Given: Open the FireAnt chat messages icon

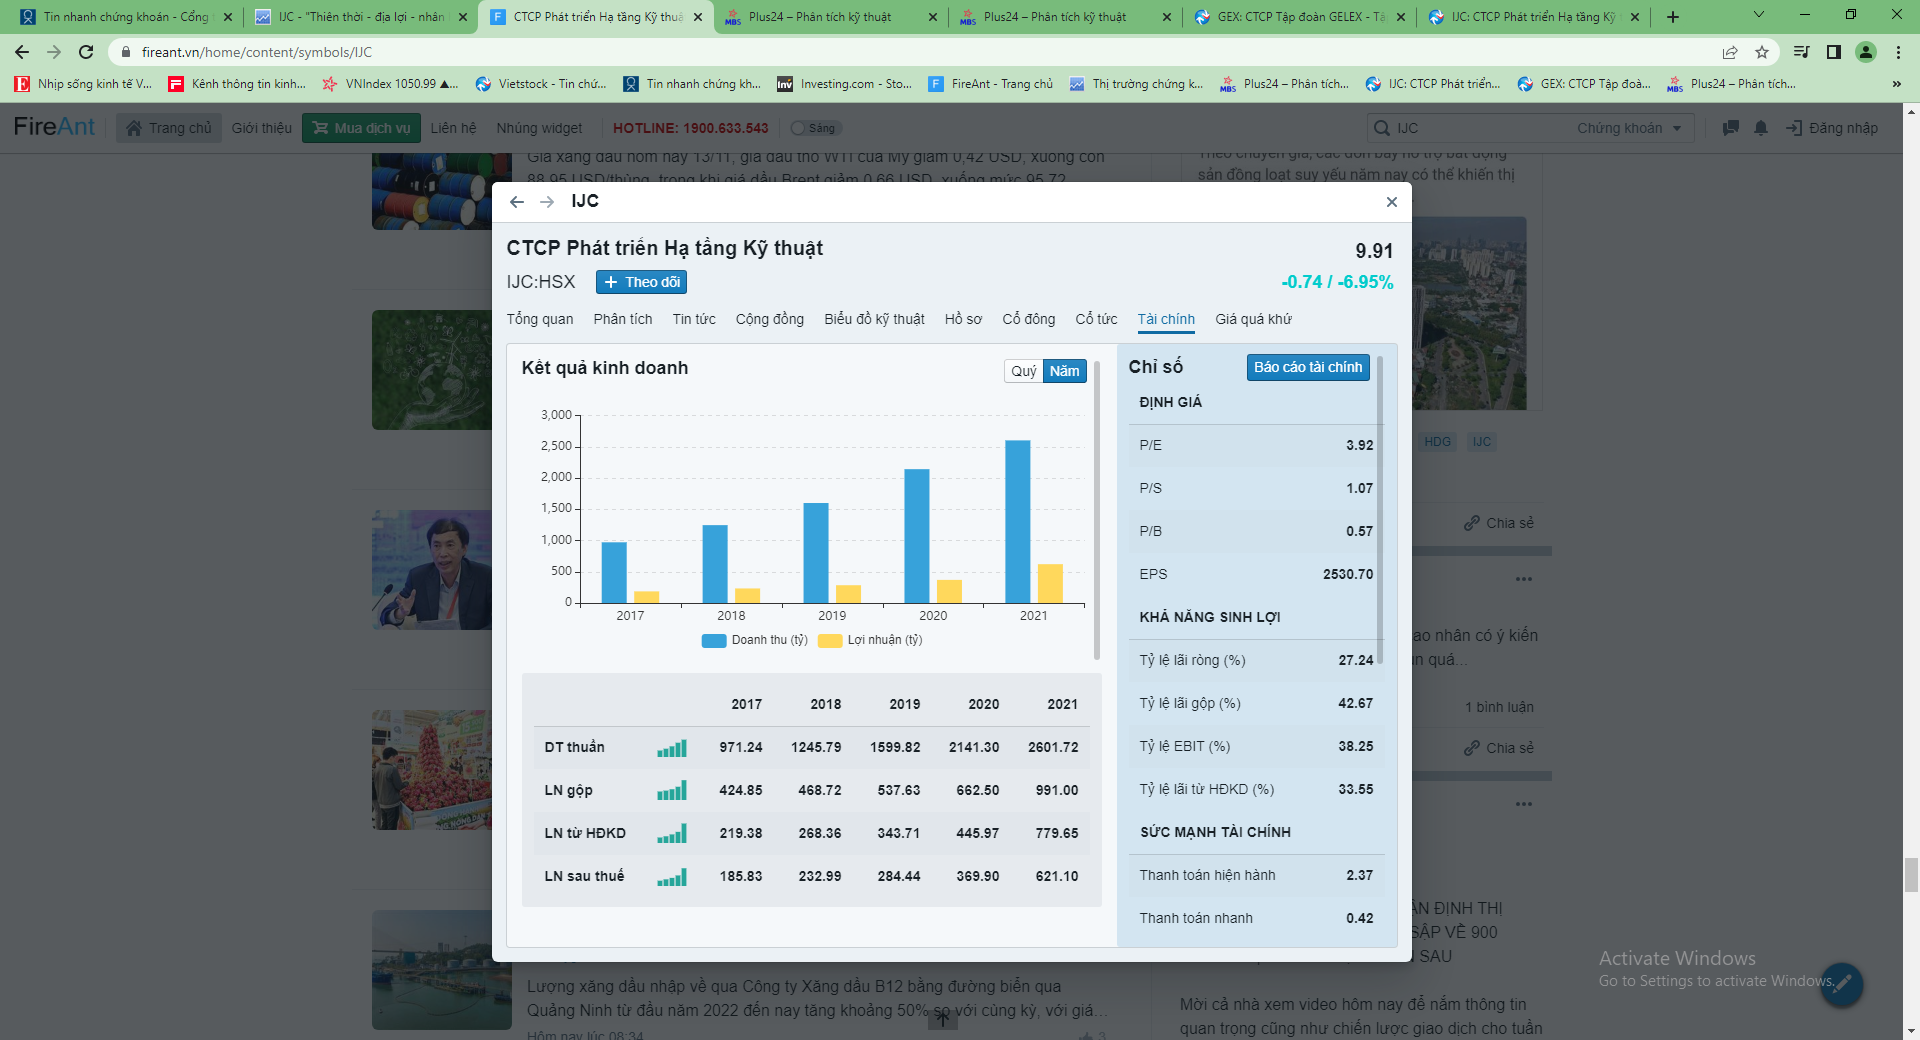Looking at the screenshot, I should (x=1730, y=128).
